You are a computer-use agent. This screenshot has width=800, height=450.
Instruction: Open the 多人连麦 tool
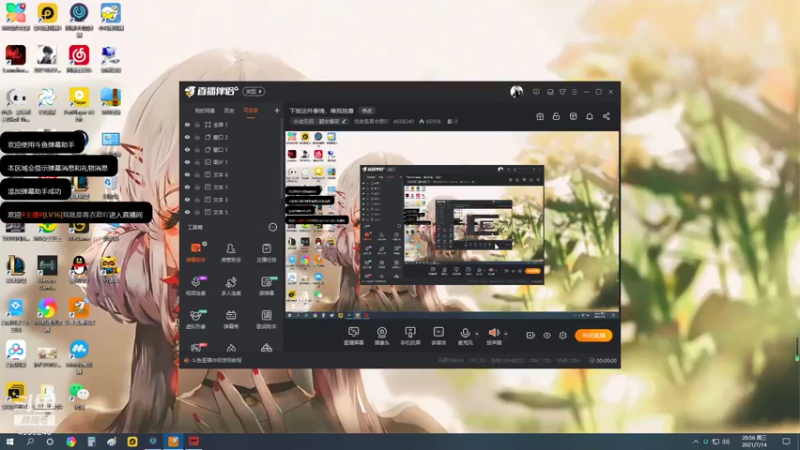click(x=231, y=286)
